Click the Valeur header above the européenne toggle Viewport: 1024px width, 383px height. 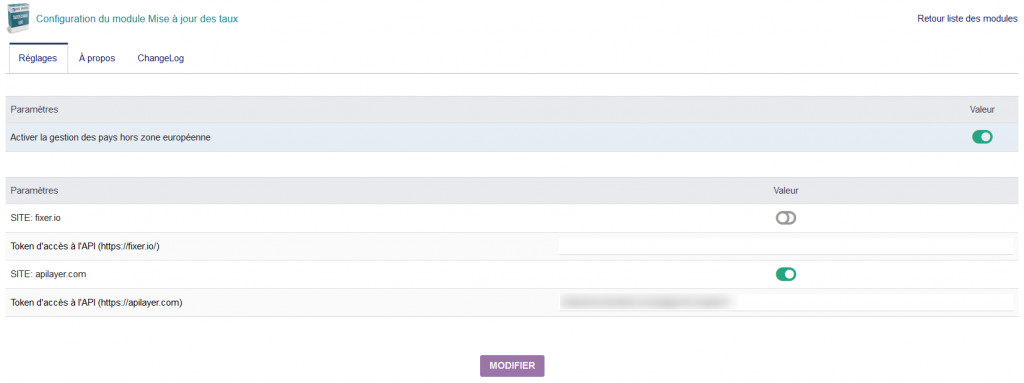click(x=982, y=109)
